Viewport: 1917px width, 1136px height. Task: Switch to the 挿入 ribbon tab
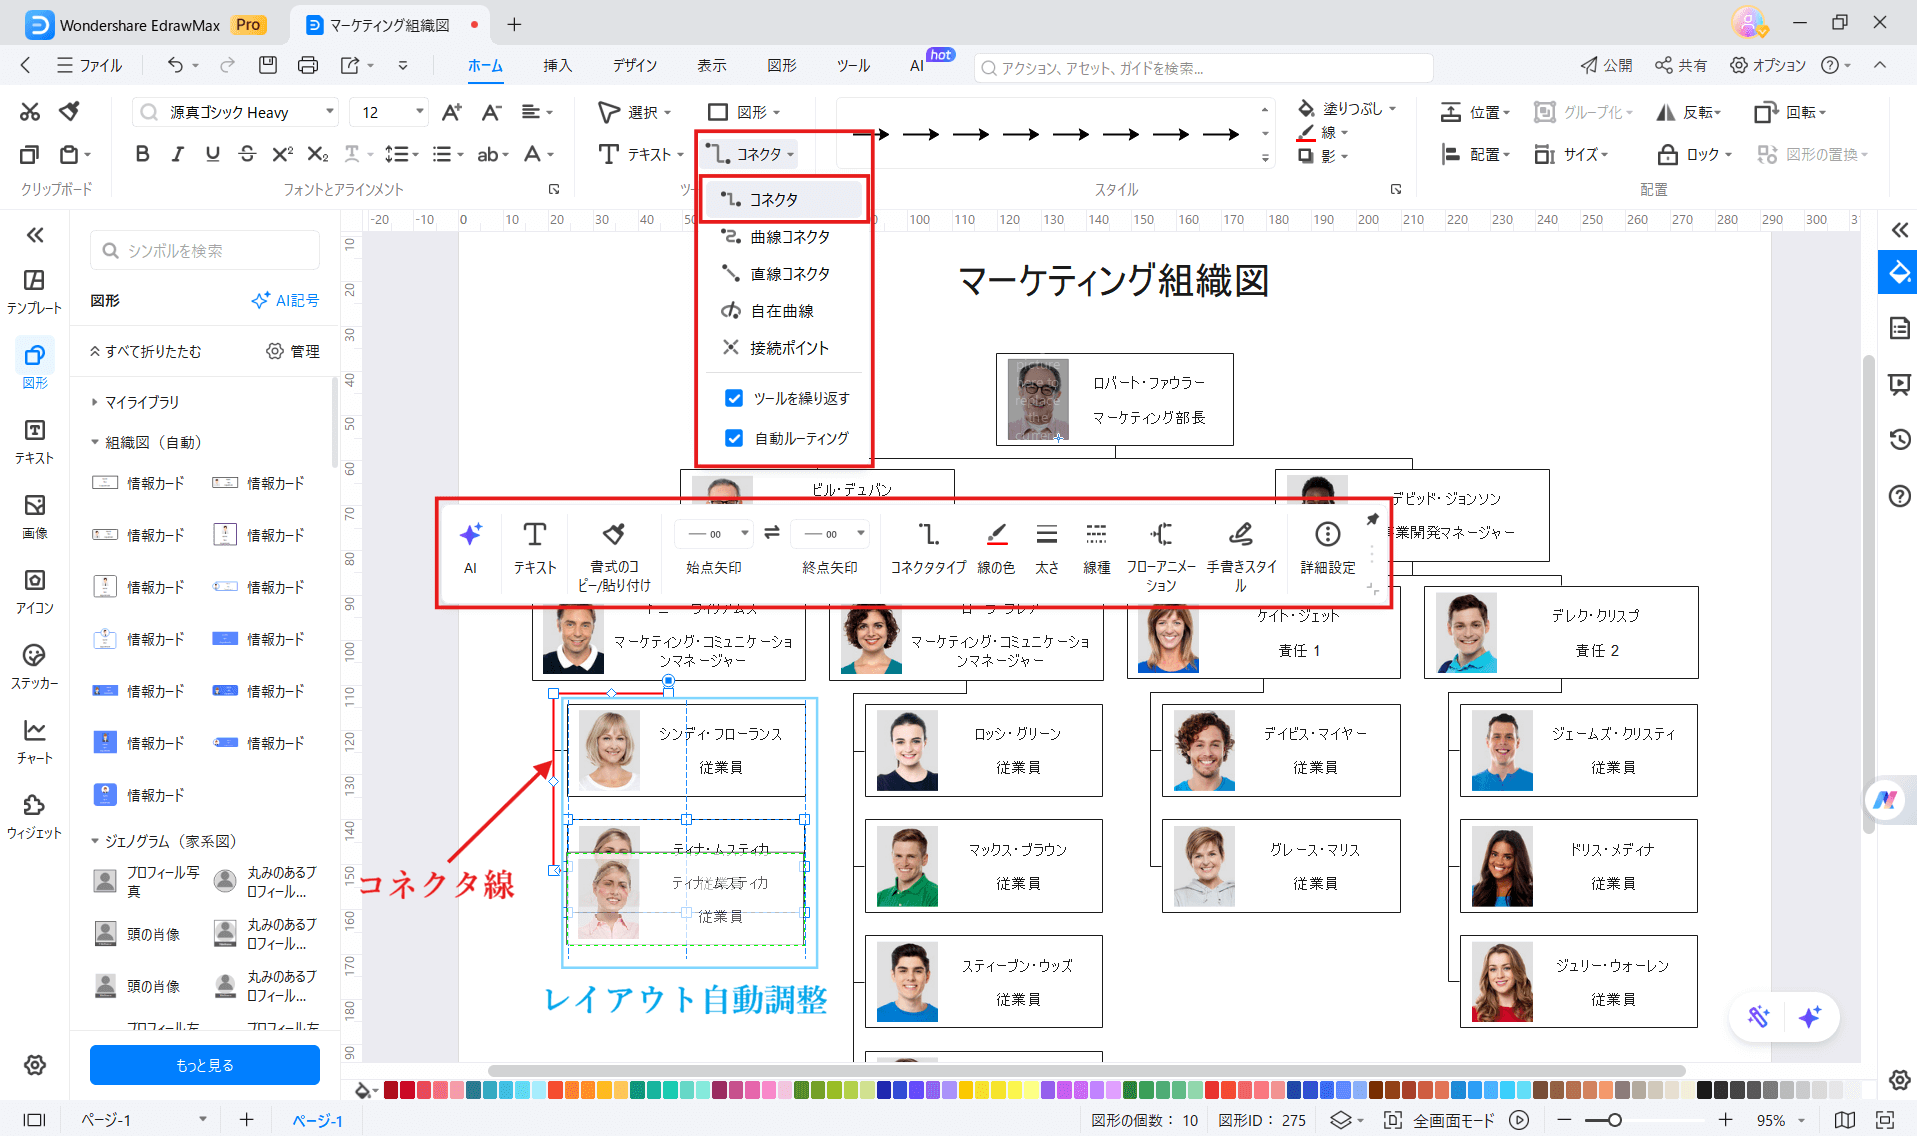(x=557, y=65)
